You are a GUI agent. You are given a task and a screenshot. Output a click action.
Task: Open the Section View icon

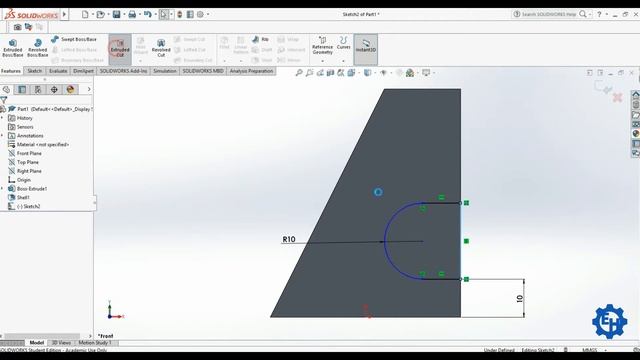tap(330, 73)
